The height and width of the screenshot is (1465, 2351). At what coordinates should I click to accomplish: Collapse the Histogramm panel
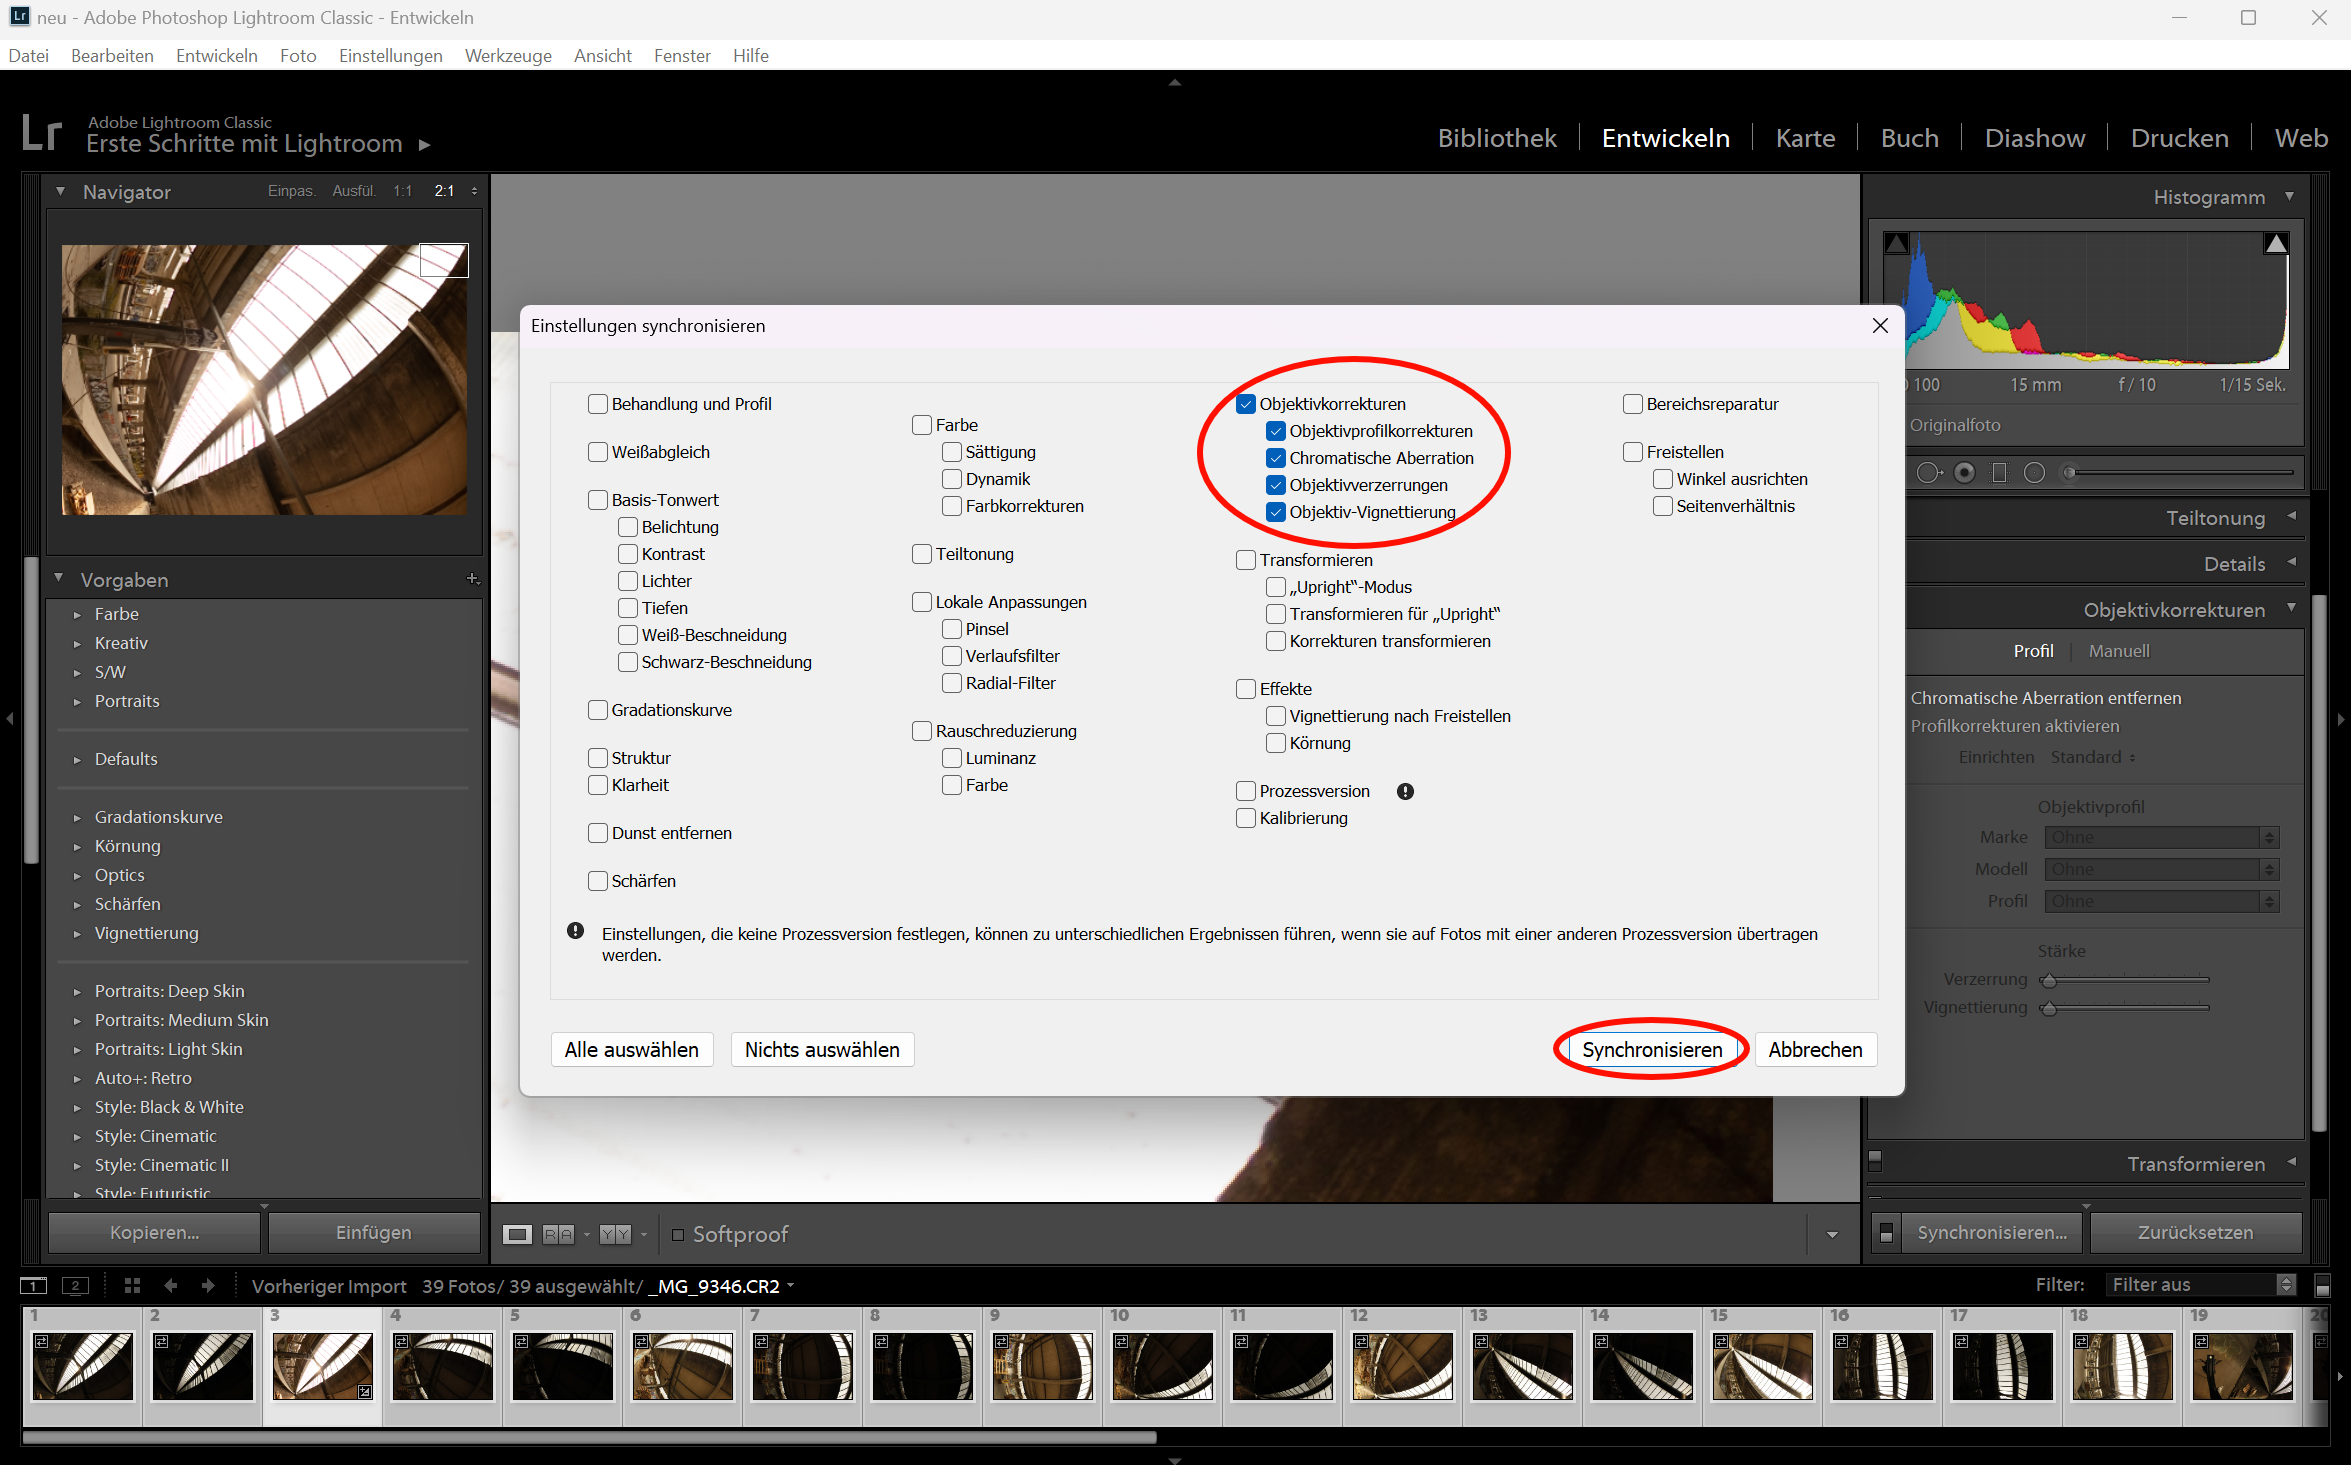pos(2290,197)
